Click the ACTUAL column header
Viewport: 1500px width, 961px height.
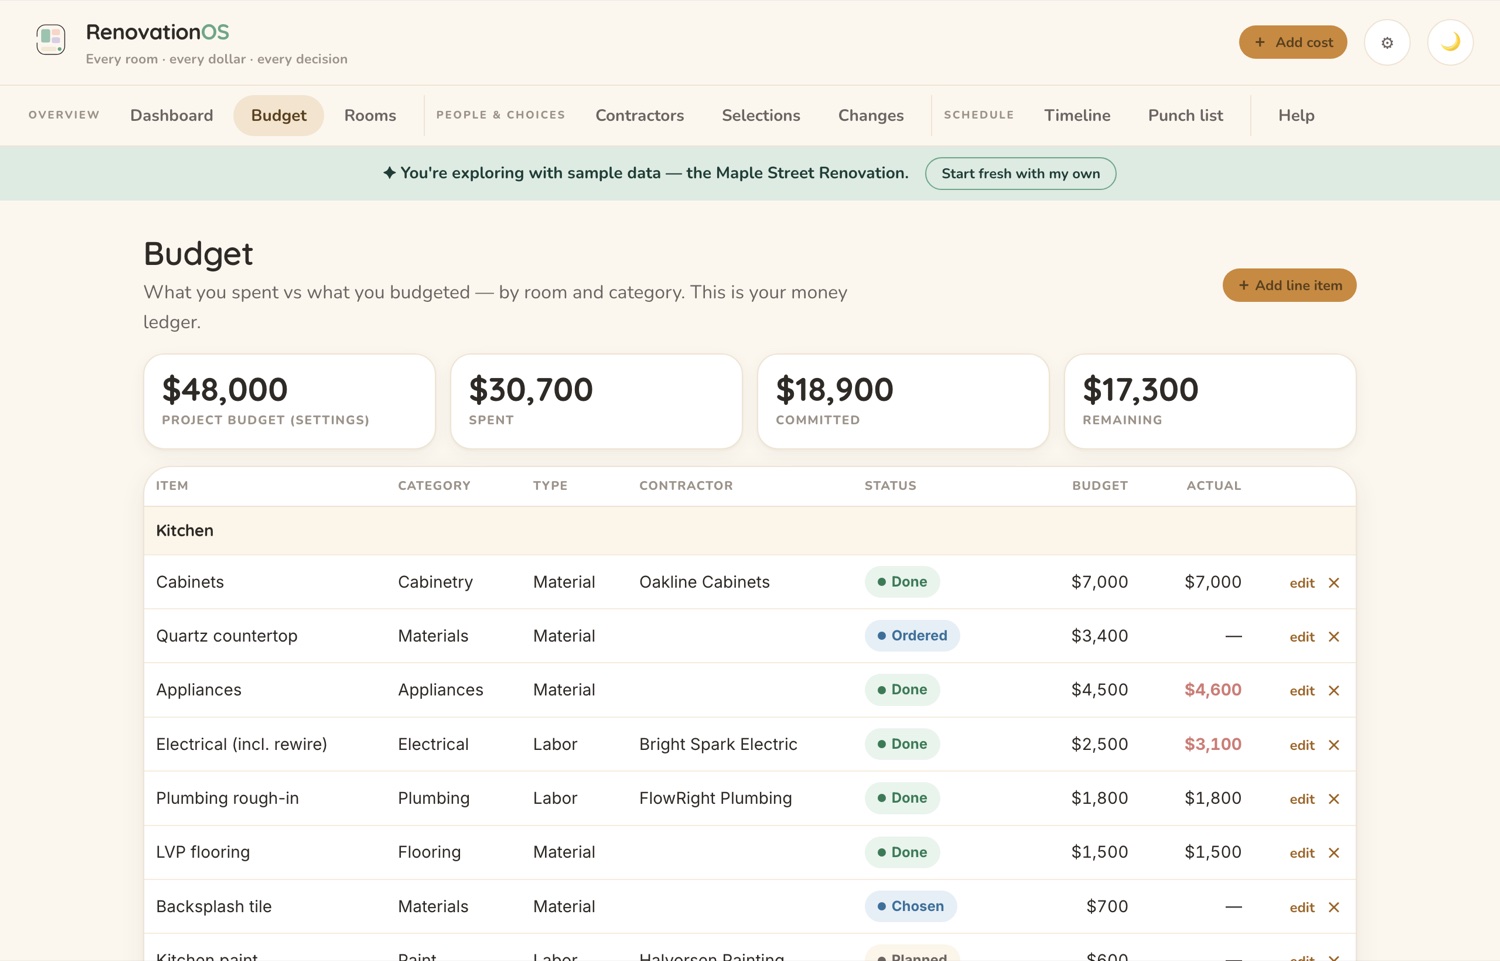coord(1214,486)
